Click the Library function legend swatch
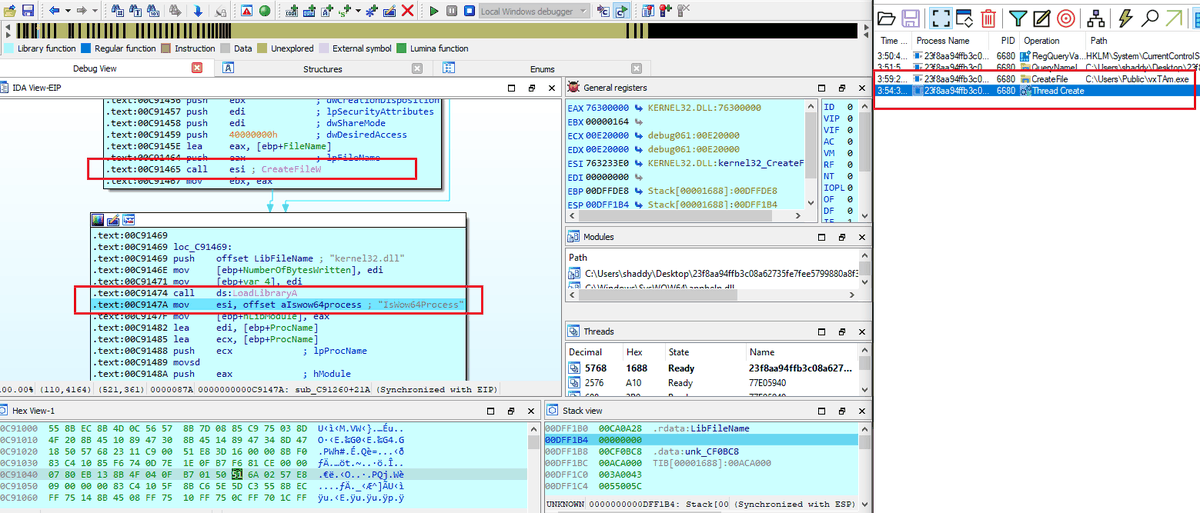This screenshot has width=1200, height=513. [9, 47]
